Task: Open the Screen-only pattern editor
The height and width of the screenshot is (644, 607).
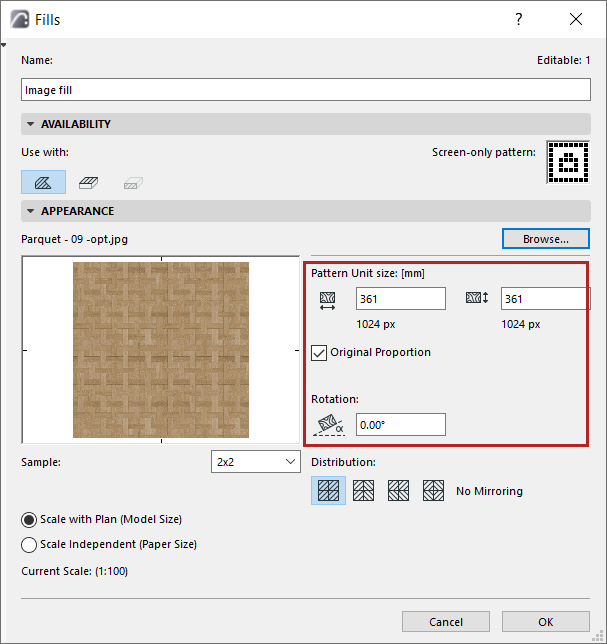Action: coord(568,162)
